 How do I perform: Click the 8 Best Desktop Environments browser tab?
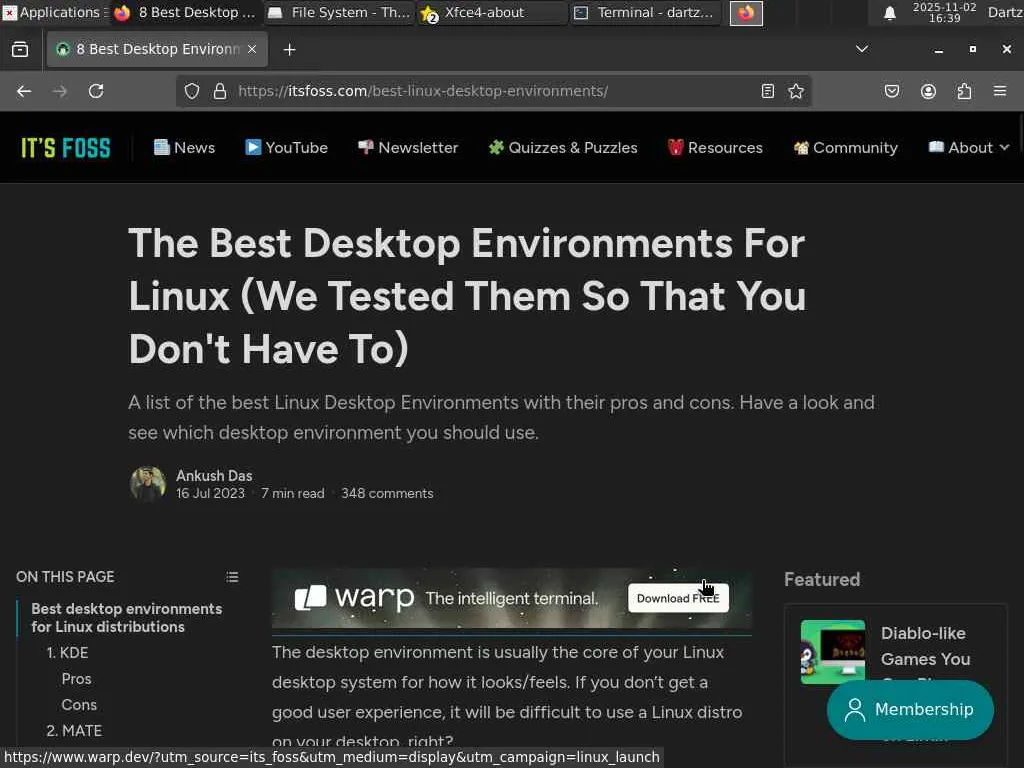click(x=157, y=50)
